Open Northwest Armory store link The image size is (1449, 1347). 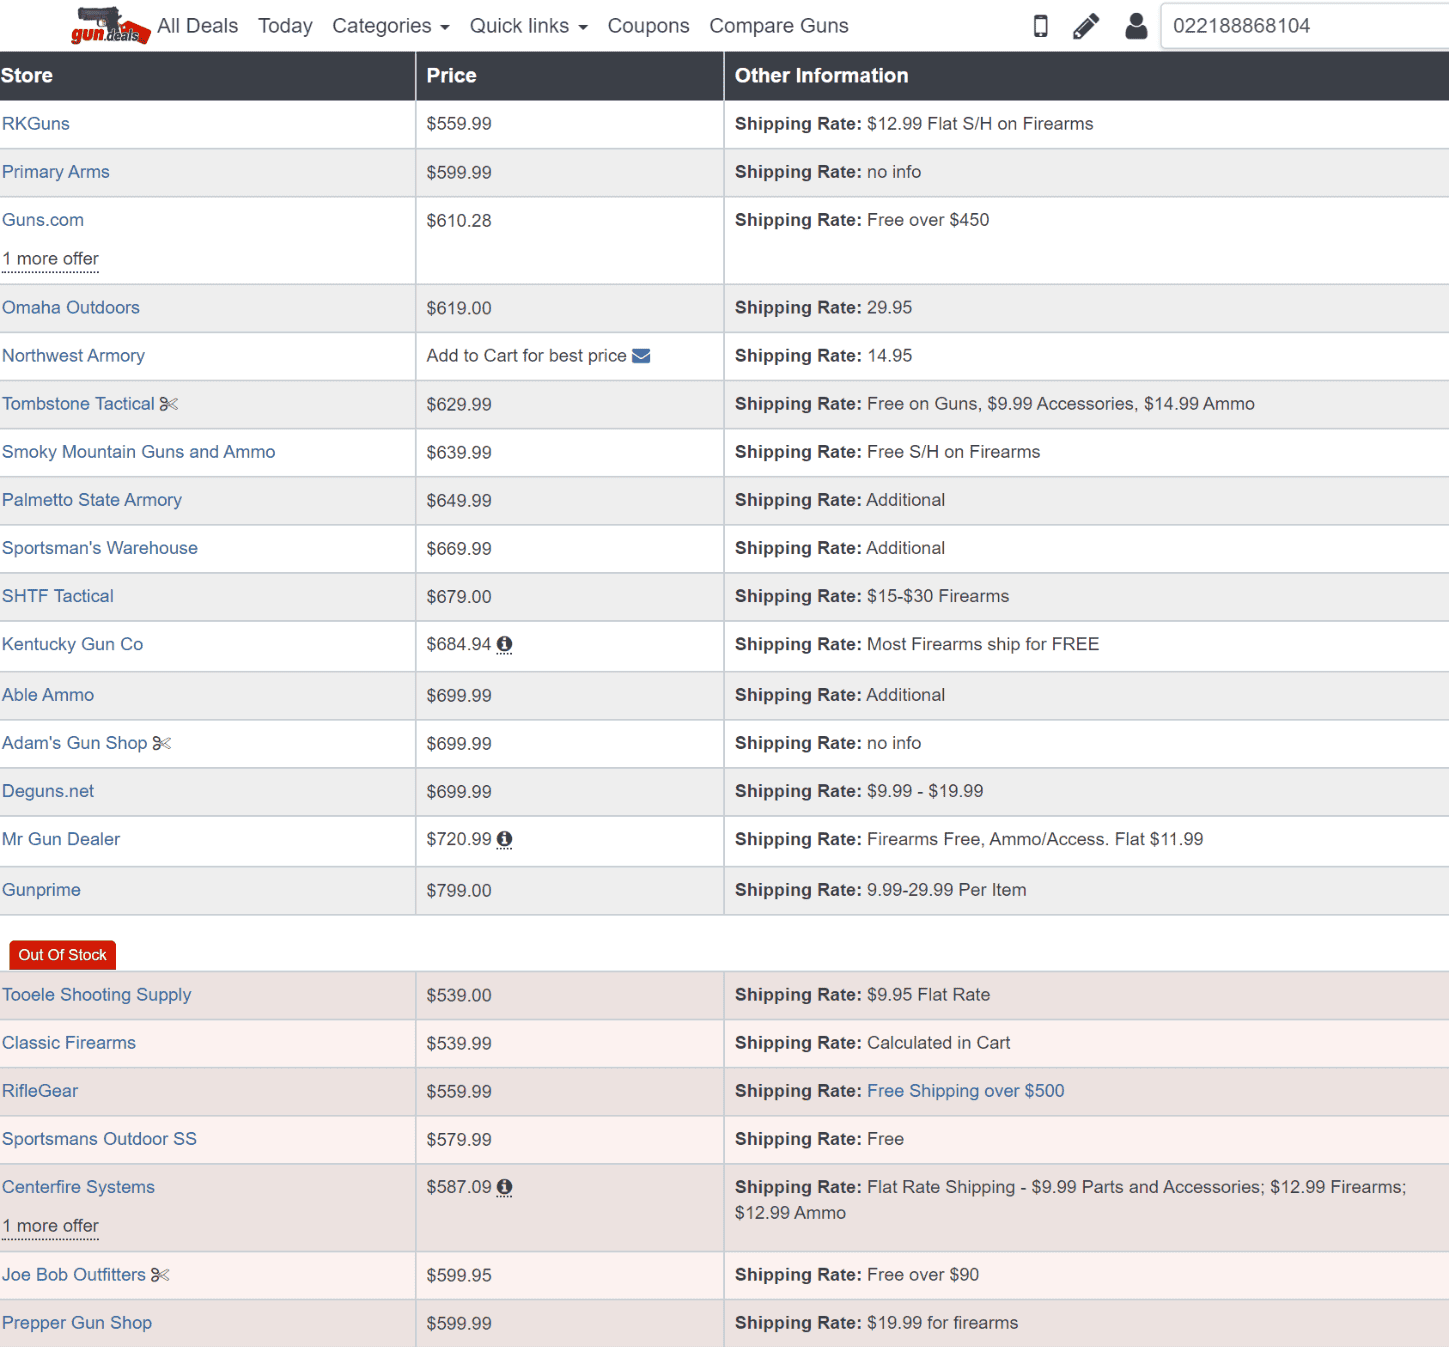point(73,356)
